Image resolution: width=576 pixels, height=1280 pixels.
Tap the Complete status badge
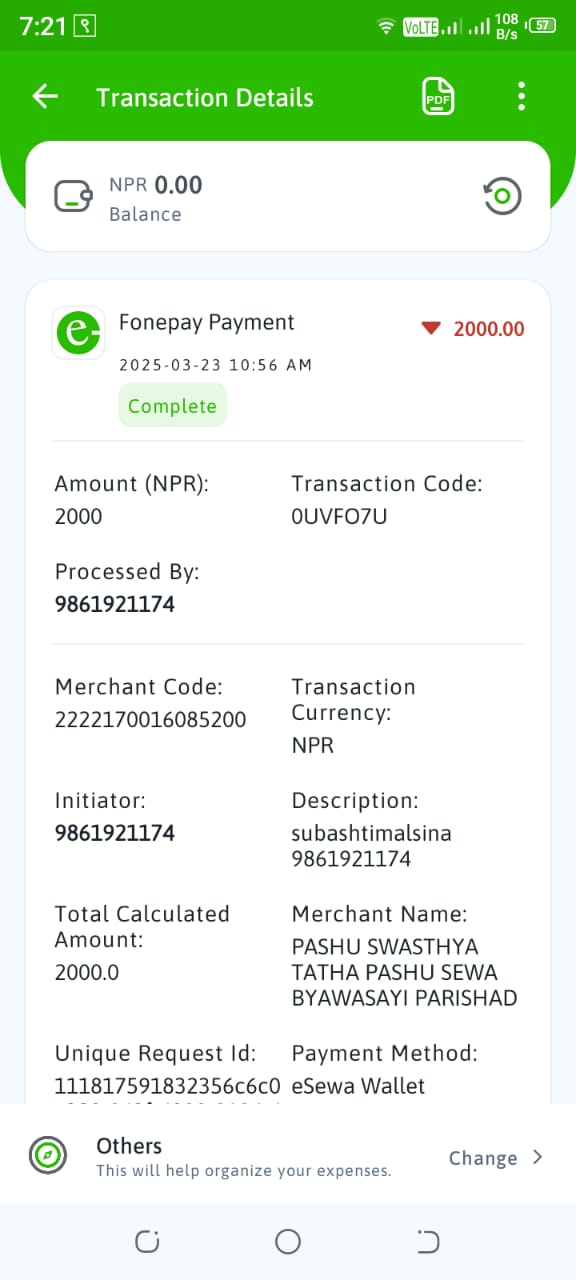pyautogui.click(x=172, y=406)
